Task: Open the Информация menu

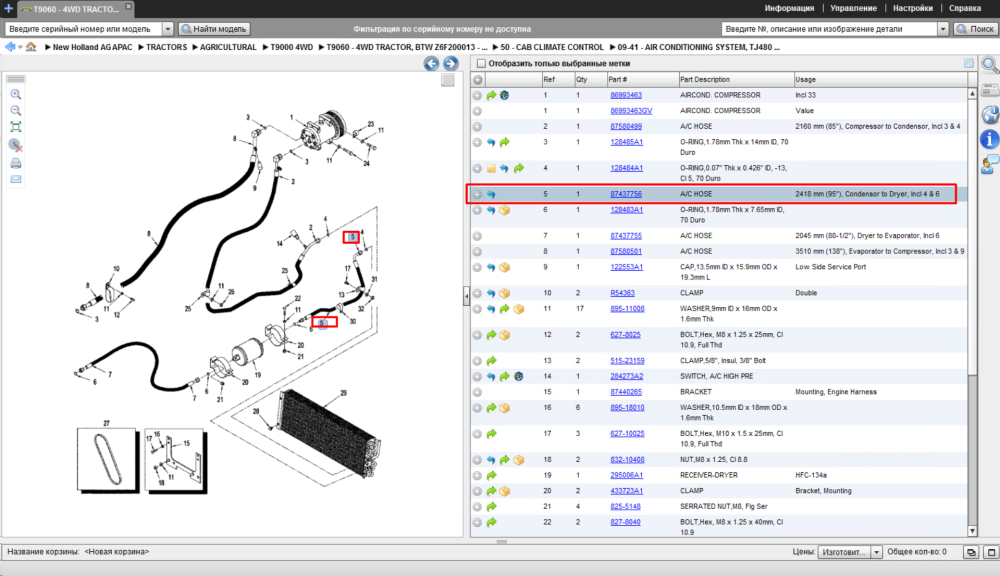Action: click(789, 8)
